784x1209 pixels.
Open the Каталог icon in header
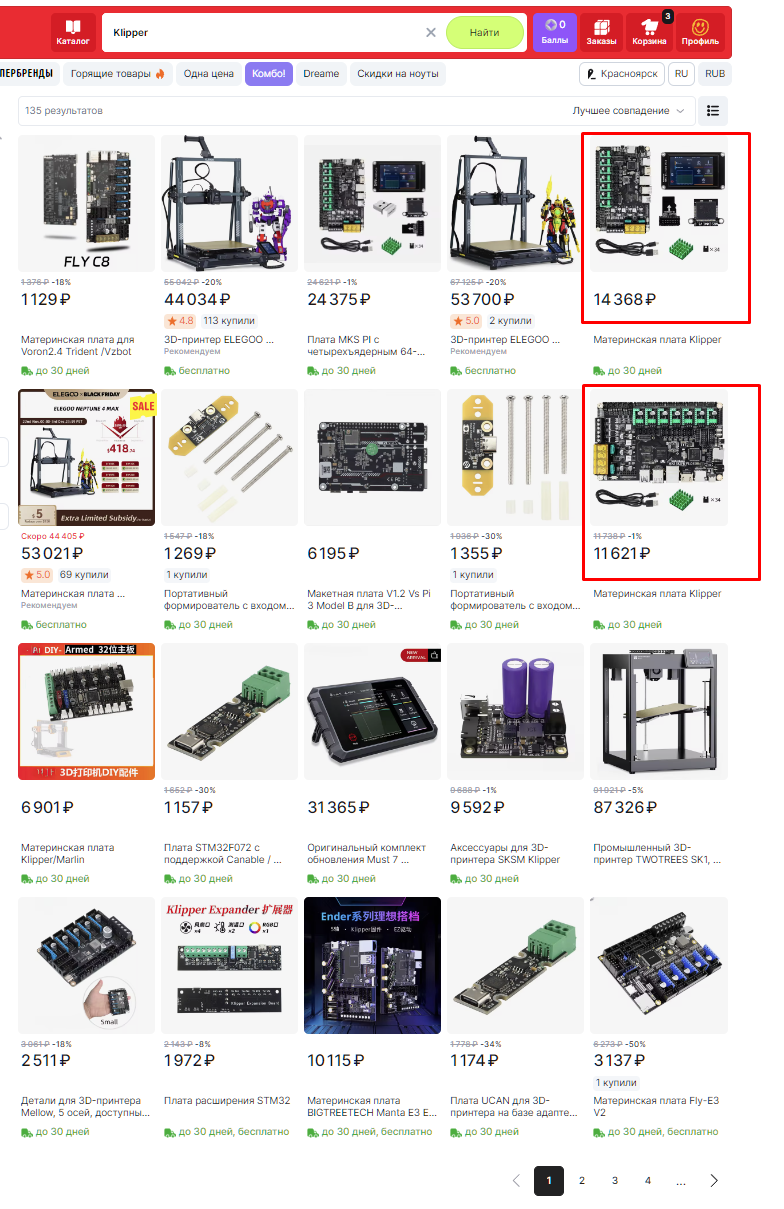[73, 32]
